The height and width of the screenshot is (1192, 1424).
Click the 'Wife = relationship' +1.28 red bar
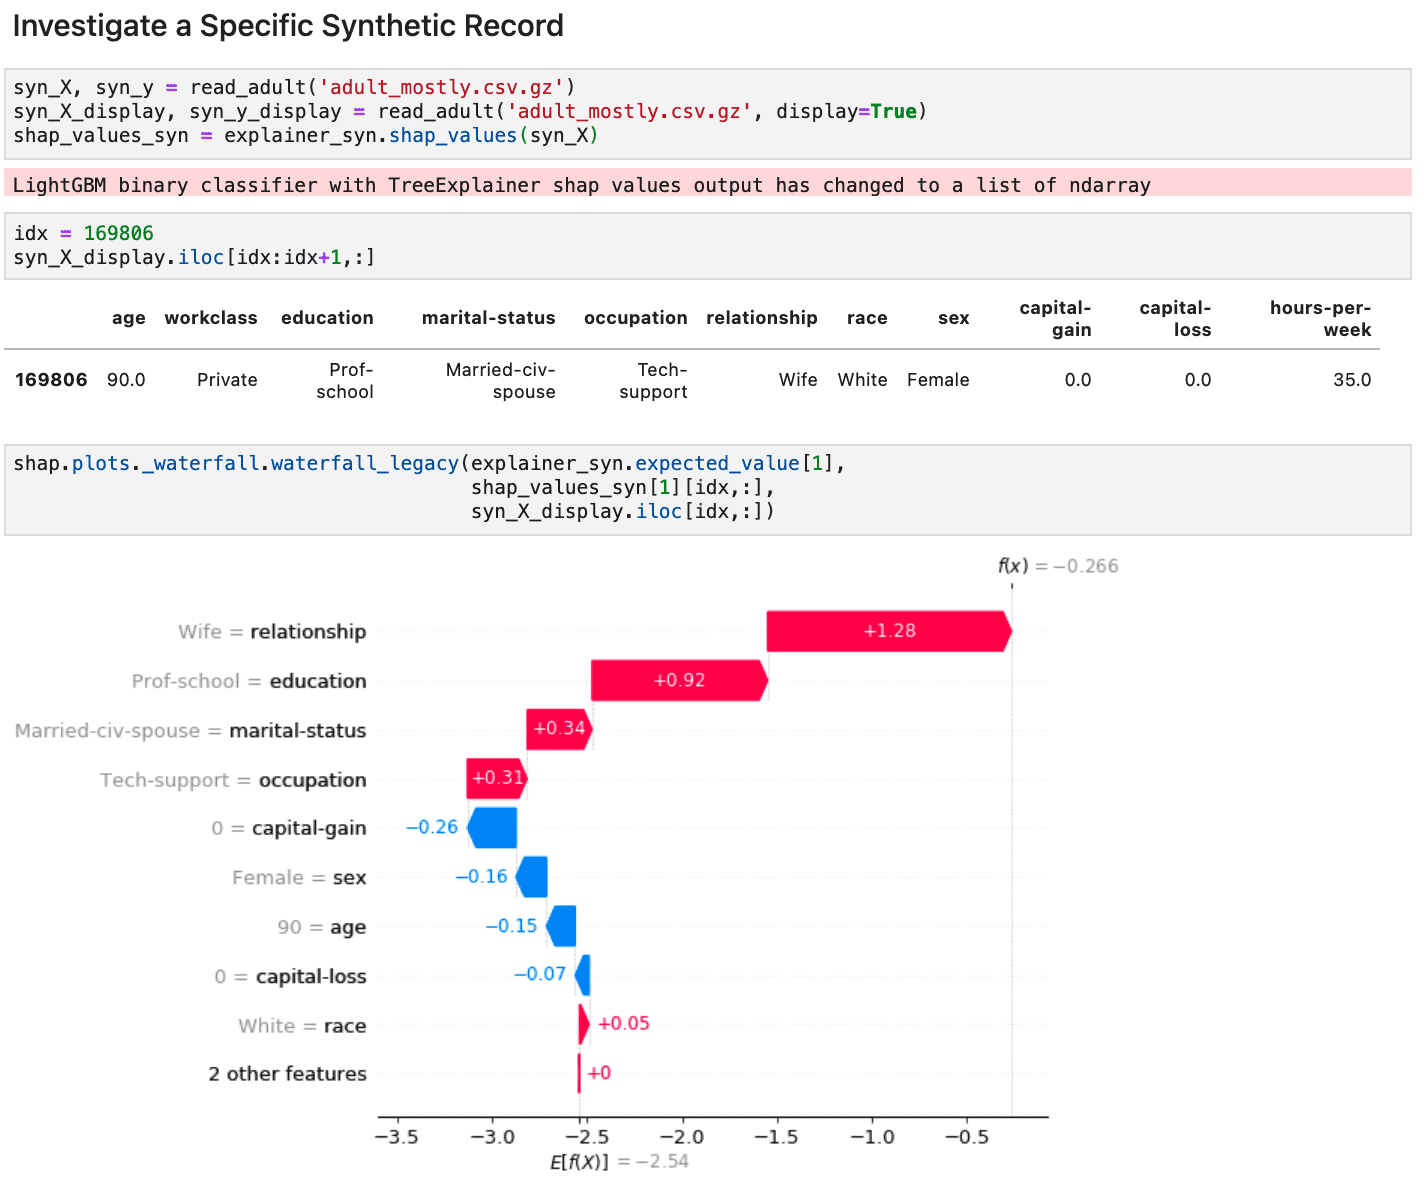(x=888, y=631)
